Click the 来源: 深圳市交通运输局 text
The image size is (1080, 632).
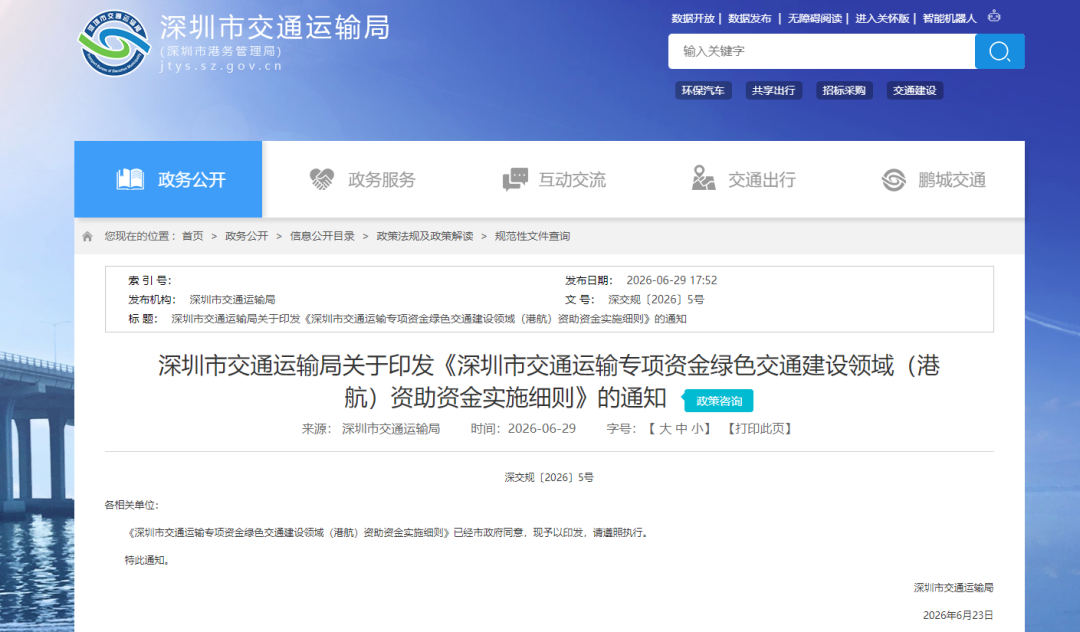click(x=371, y=429)
